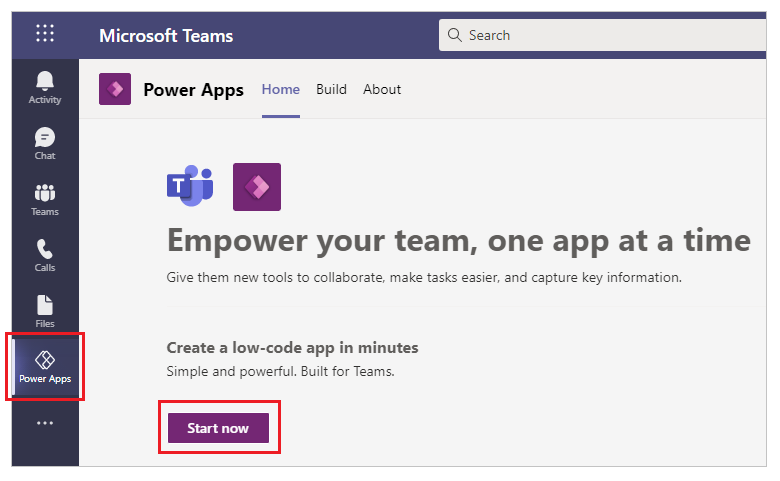This screenshot has width=780, height=481.
Task: Click the Power Apps header title
Action: pos(194,90)
